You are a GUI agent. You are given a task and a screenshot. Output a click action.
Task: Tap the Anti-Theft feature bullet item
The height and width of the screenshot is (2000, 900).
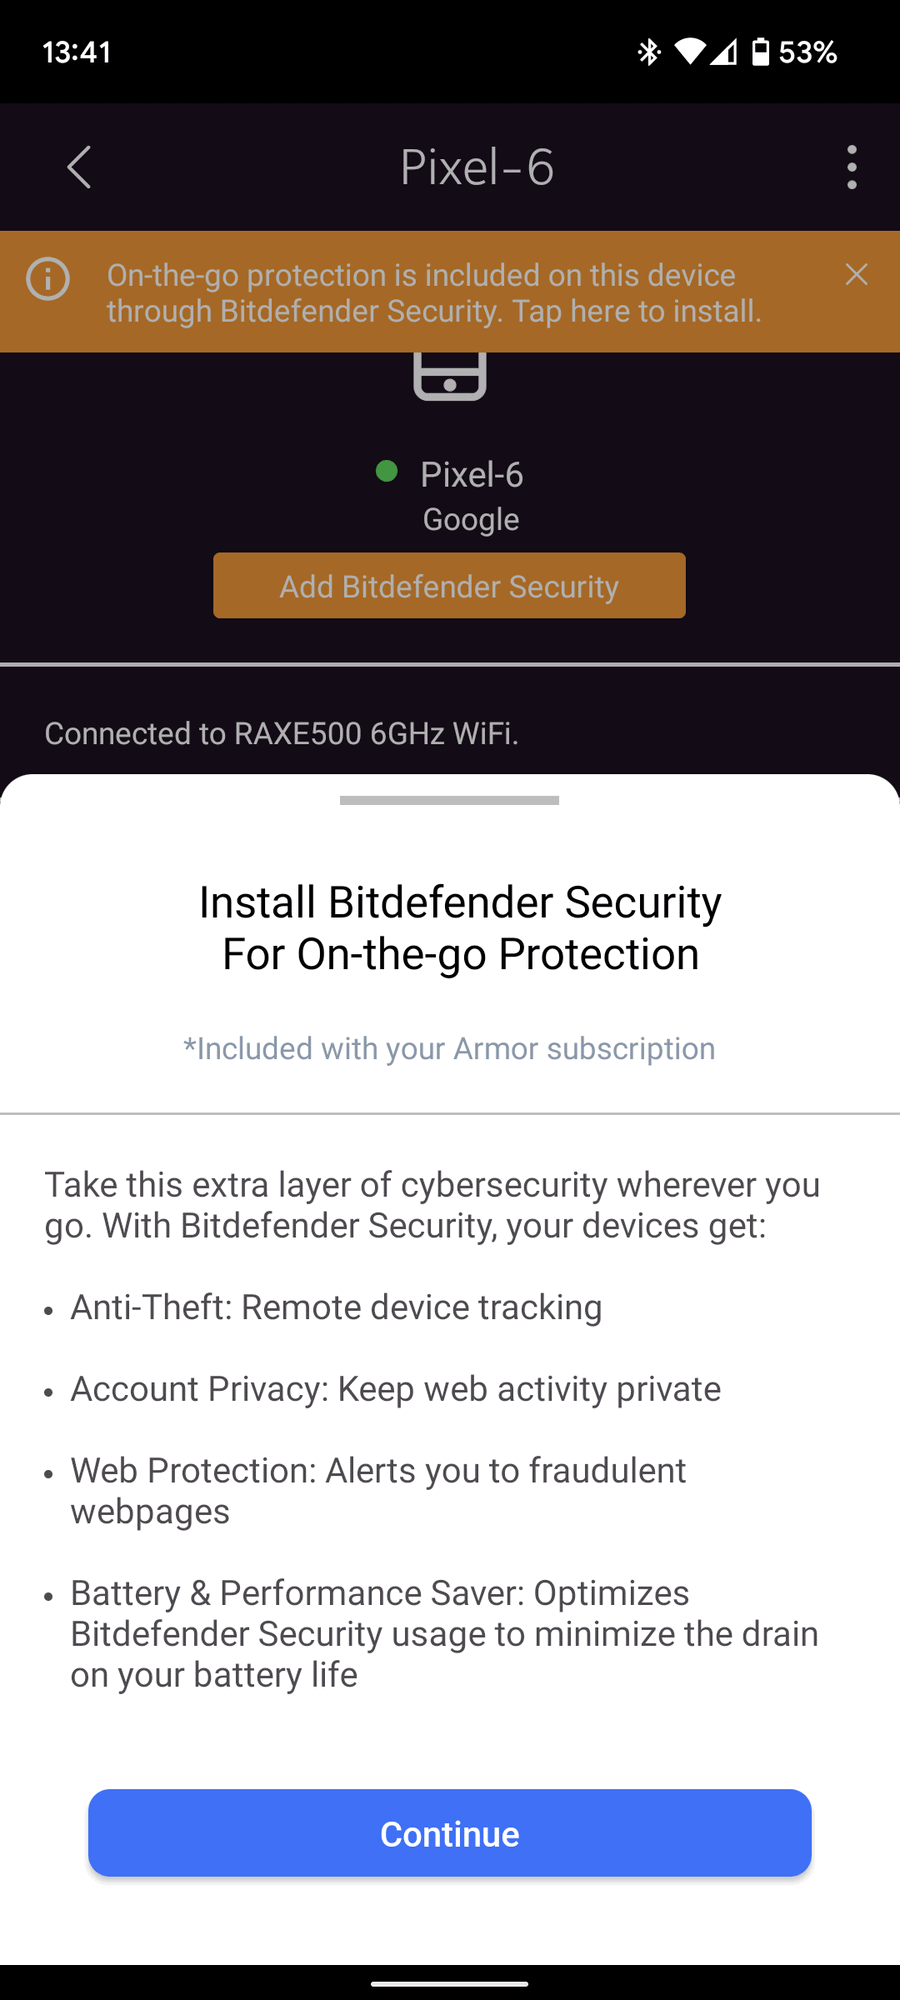[336, 1307]
